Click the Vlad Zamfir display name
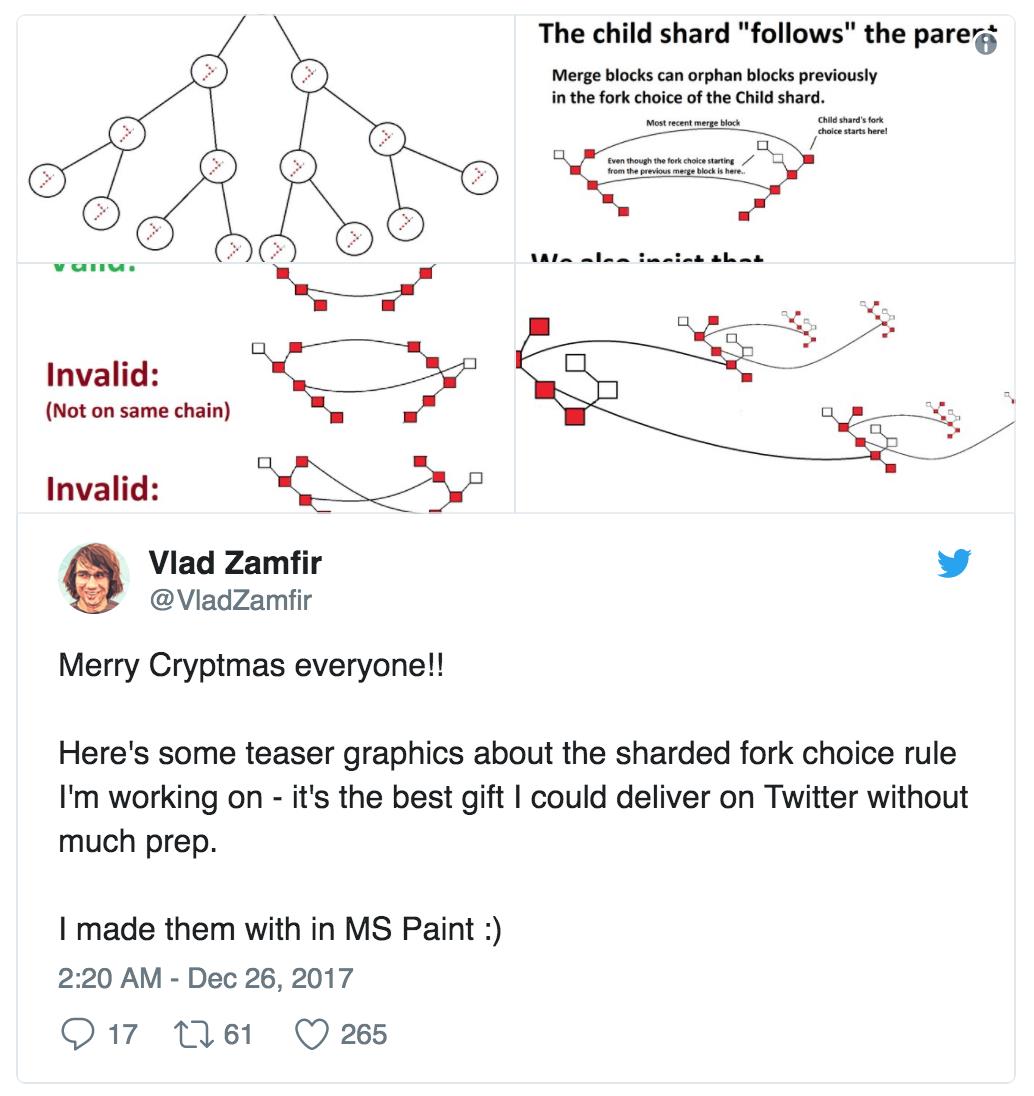 click(x=235, y=563)
